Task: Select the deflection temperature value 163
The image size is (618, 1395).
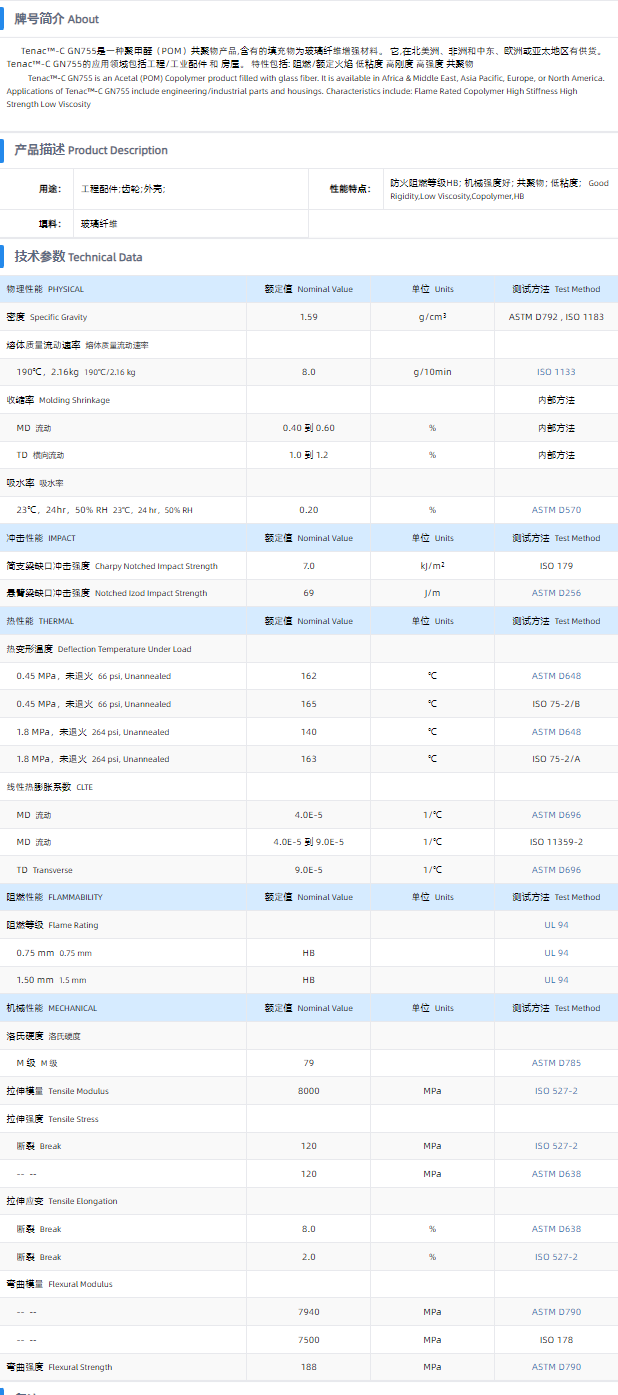Action: (x=308, y=759)
